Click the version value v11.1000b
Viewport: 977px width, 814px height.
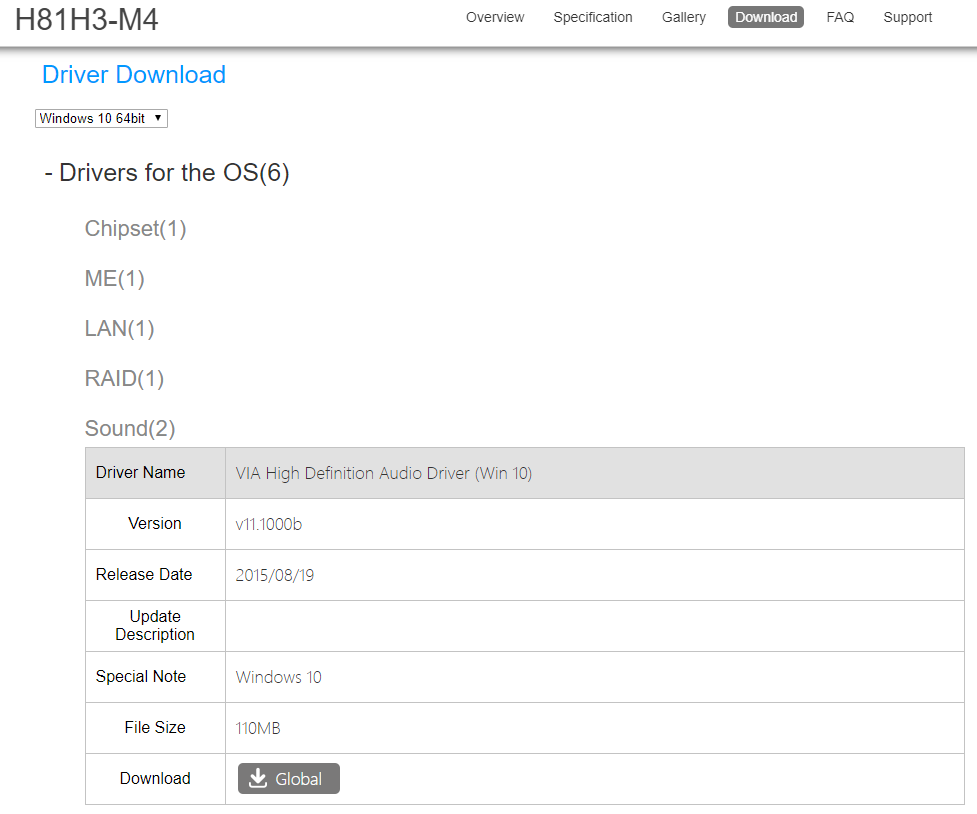(269, 524)
